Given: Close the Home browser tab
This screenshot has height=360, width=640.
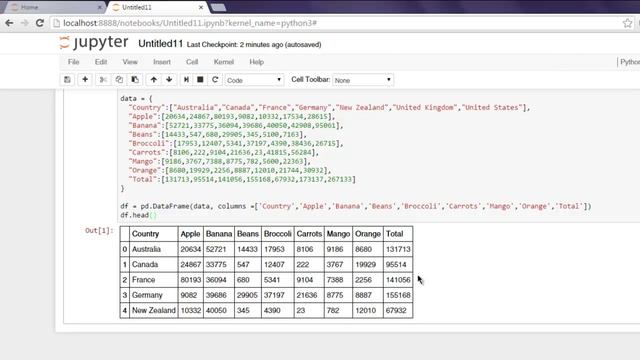Looking at the screenshot, I should (x=100, y=7).
